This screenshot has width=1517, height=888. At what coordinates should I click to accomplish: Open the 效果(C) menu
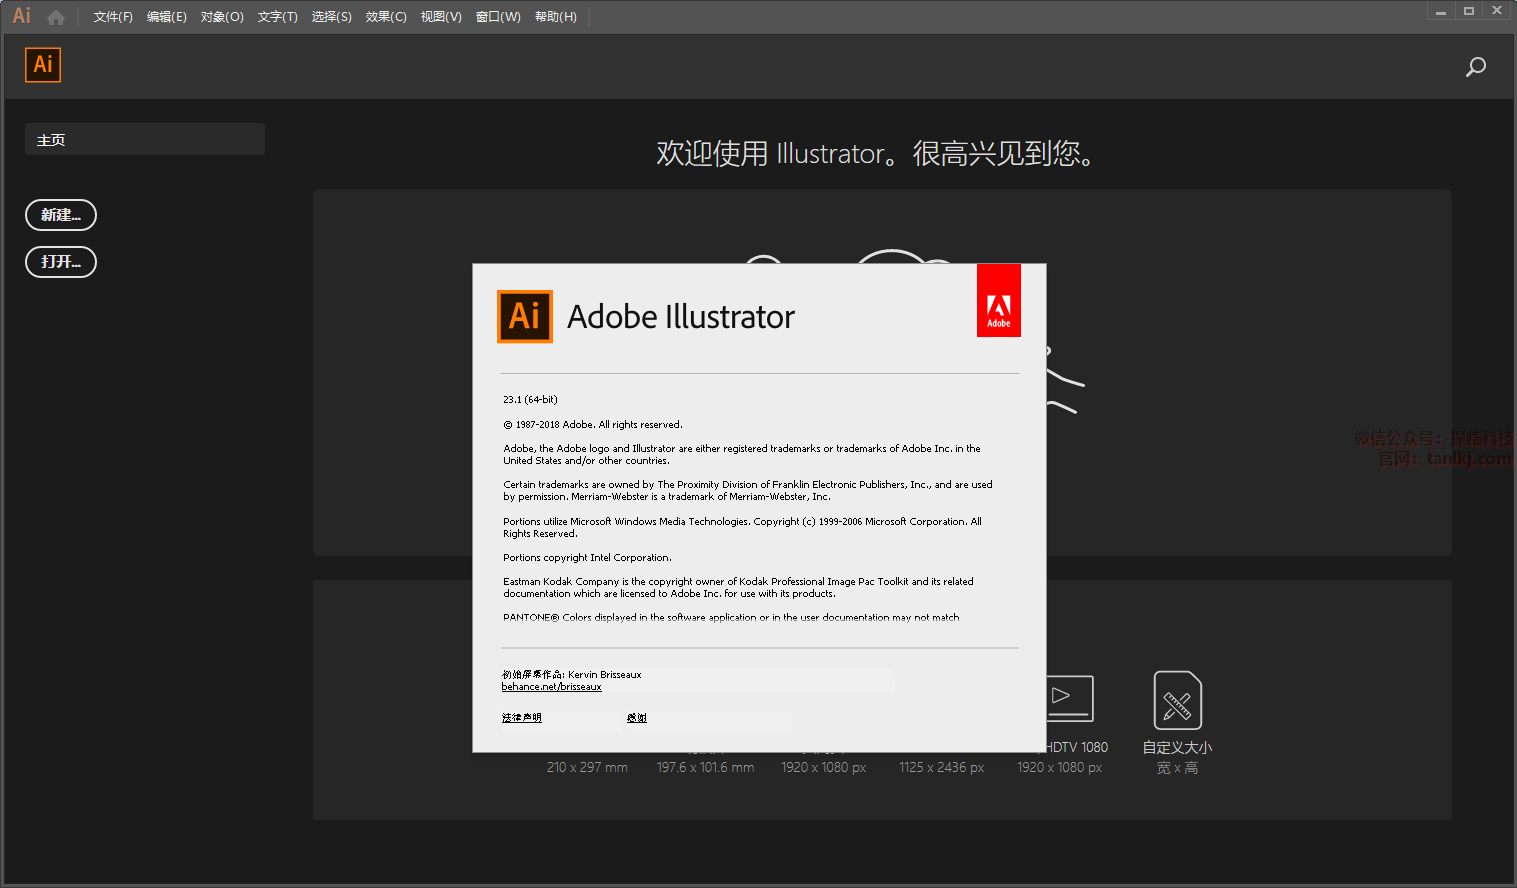tap(386, 17)
